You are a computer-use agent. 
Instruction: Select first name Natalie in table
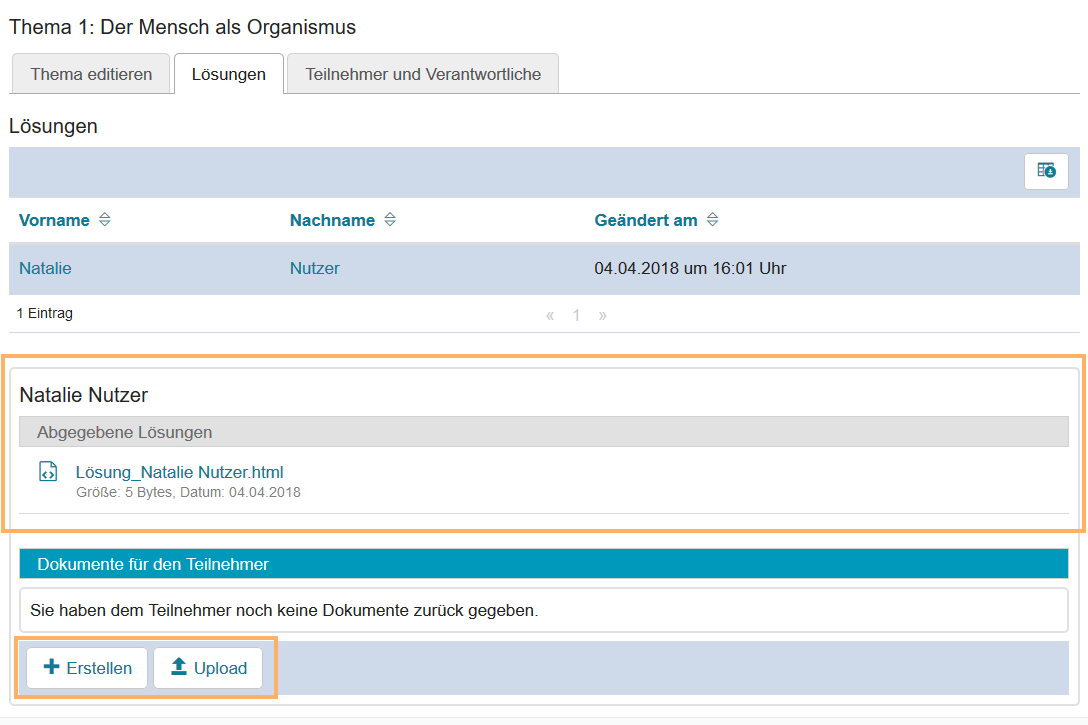pos(45,268)
